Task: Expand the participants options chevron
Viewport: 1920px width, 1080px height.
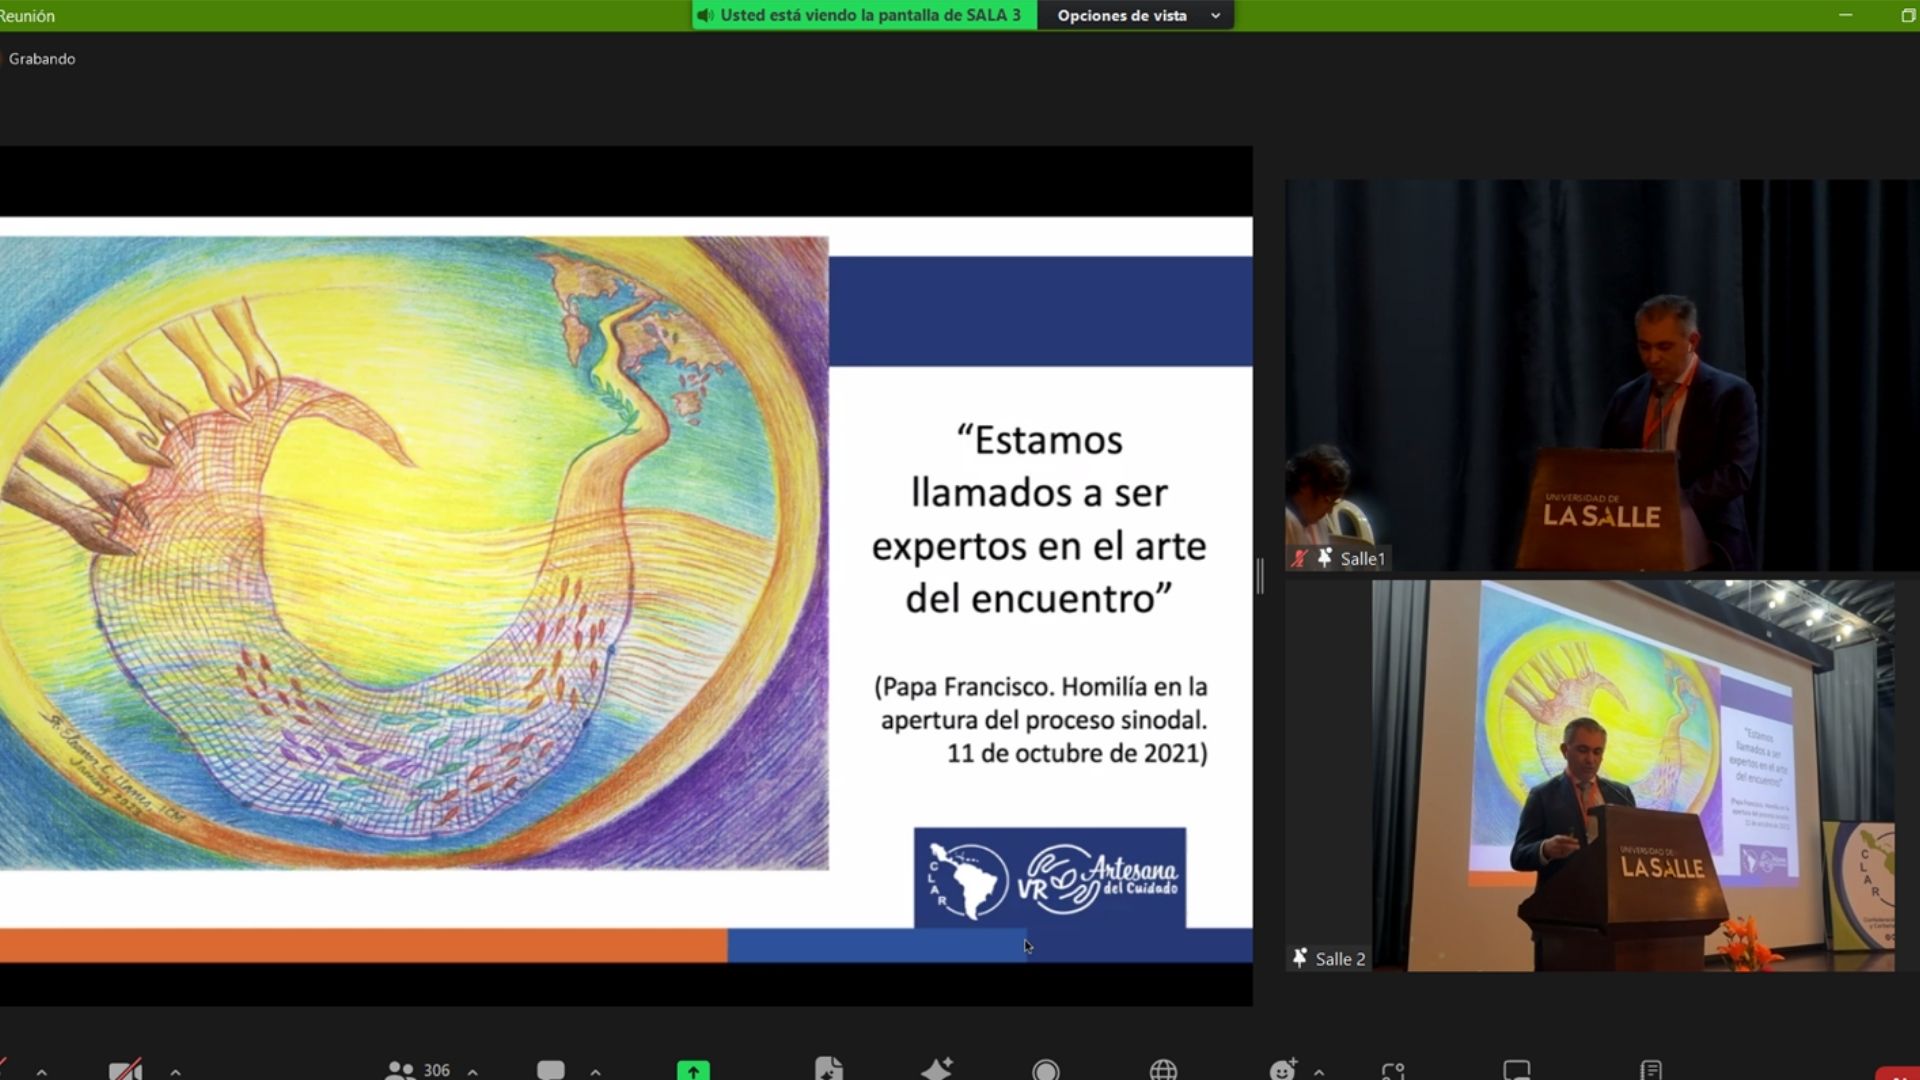Action: click(472, 1072)
